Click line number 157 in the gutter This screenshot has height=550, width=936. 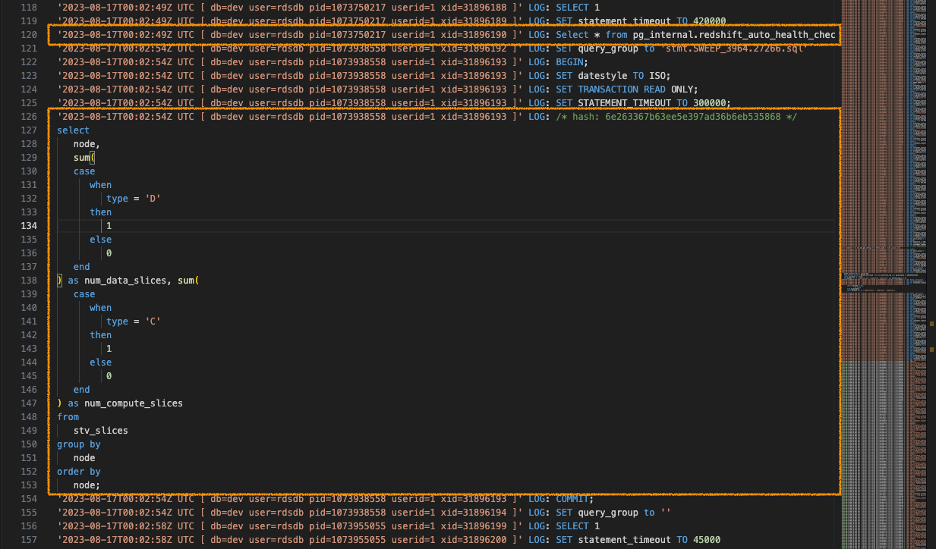click(29, 540)
